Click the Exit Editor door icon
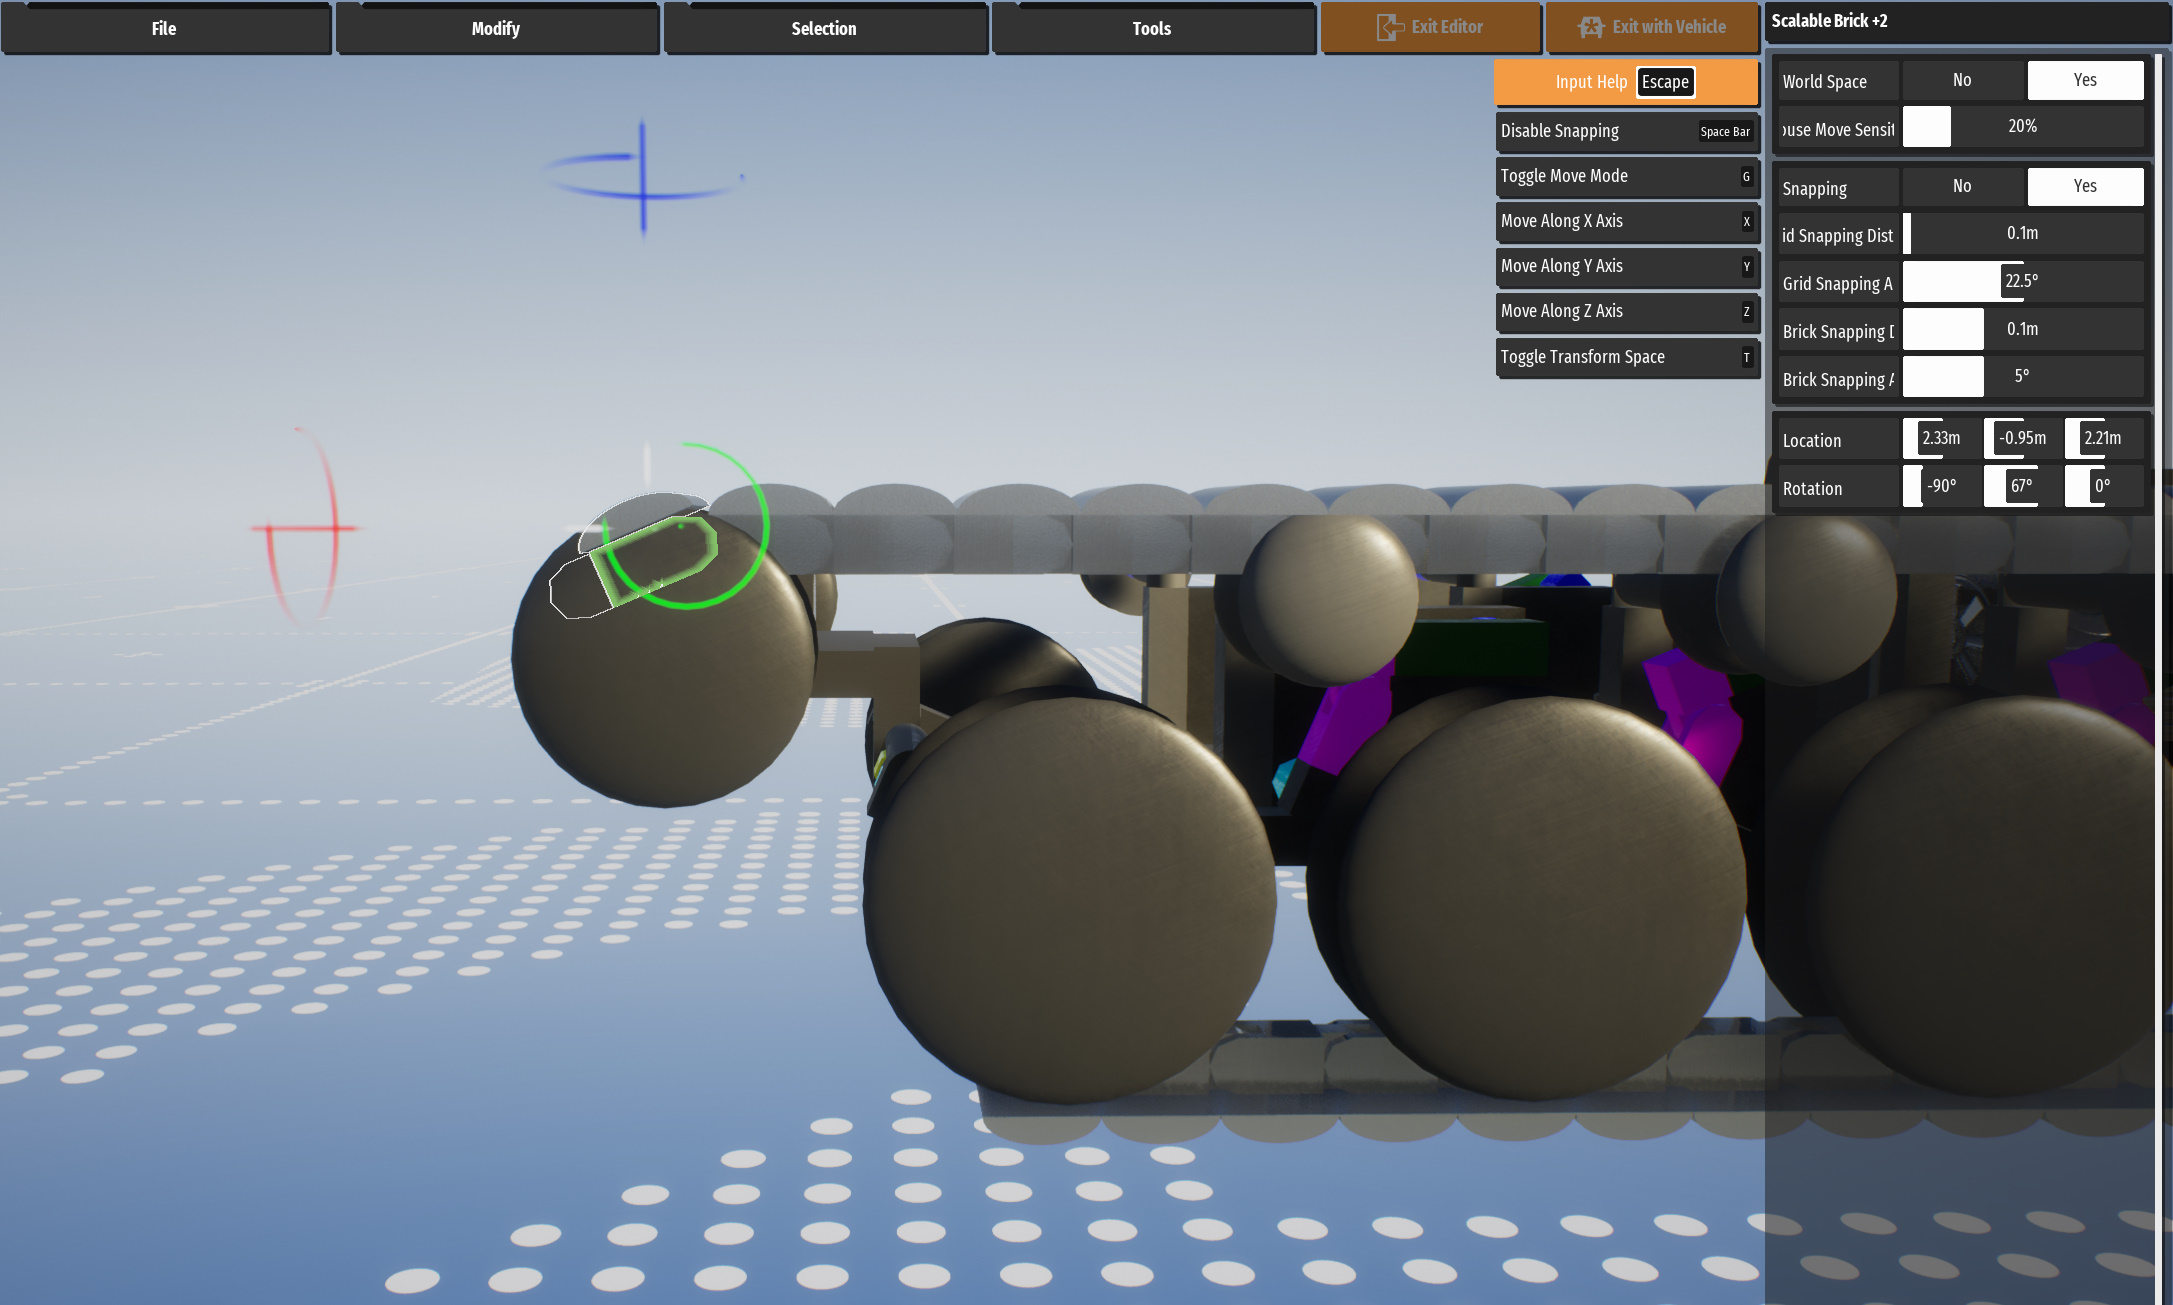2173x1305 pixels. click(x=1389, y=27)
